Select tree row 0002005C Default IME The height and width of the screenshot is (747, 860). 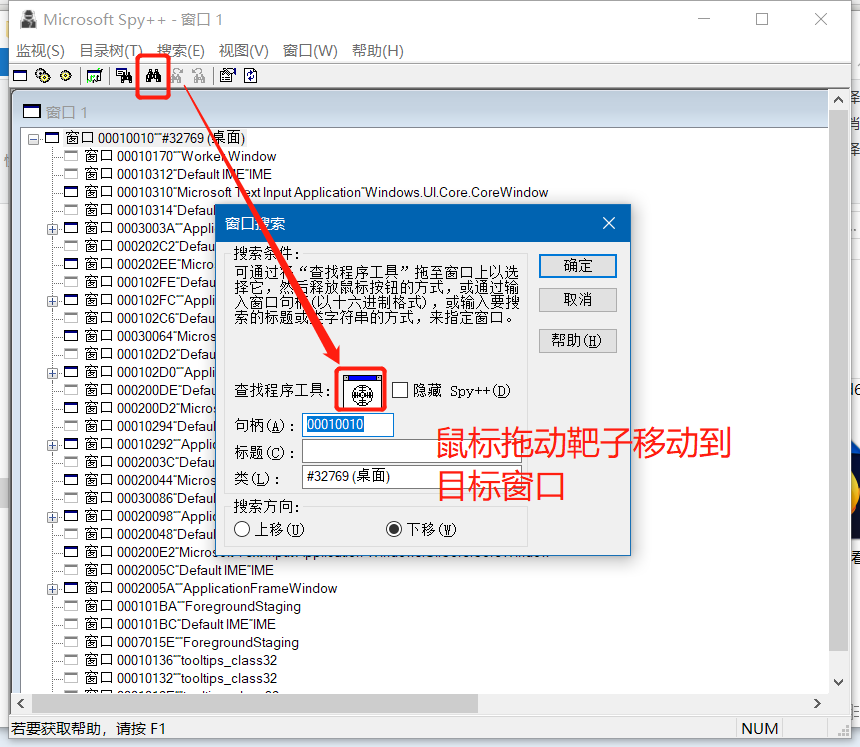pos(179,570)
